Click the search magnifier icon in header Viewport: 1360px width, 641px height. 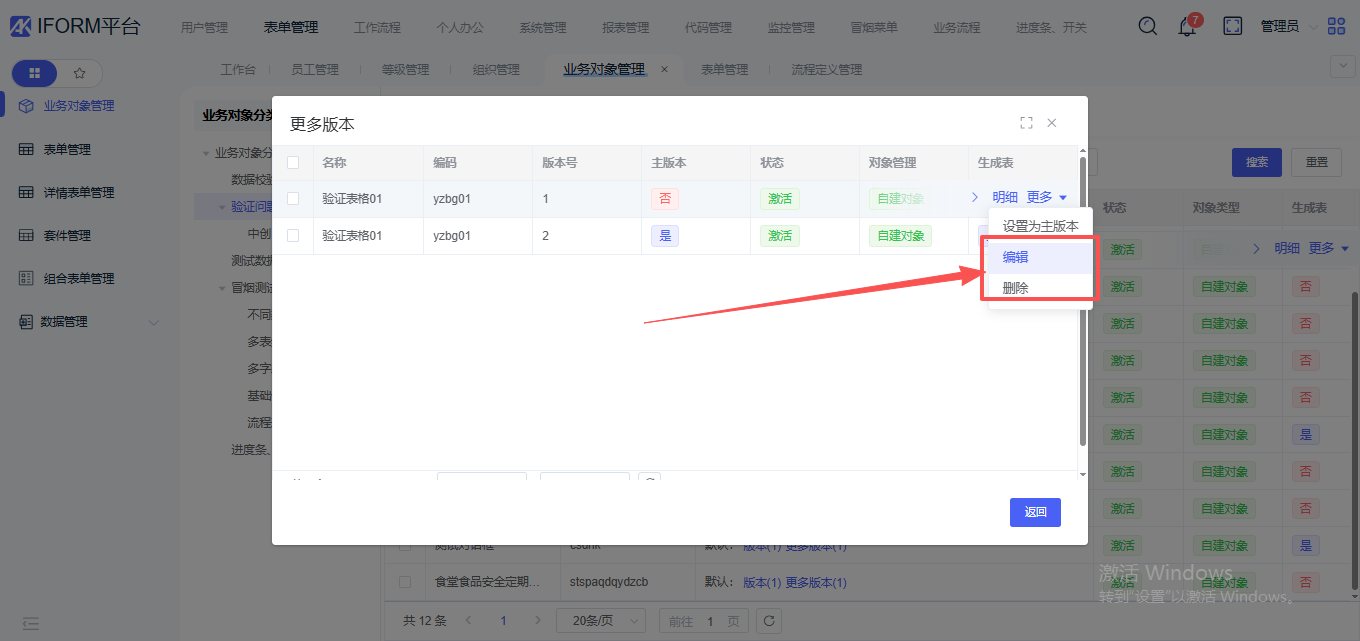point(1148,26)
